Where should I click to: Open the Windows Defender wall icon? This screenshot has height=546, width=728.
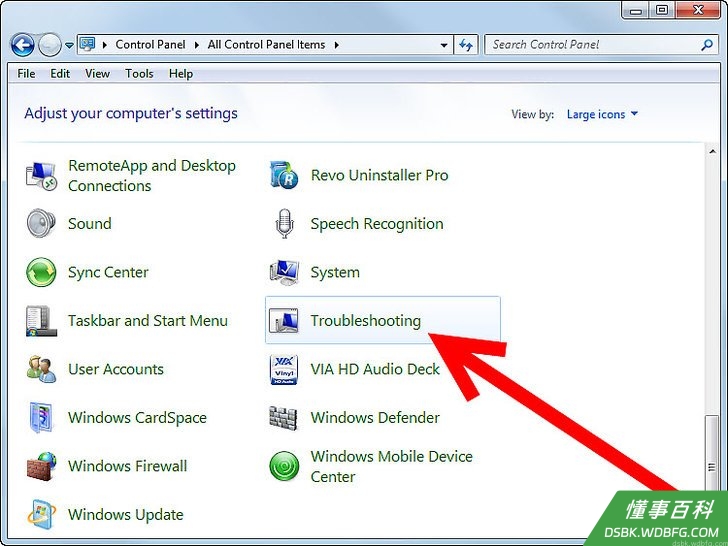[x=283, y=418]
